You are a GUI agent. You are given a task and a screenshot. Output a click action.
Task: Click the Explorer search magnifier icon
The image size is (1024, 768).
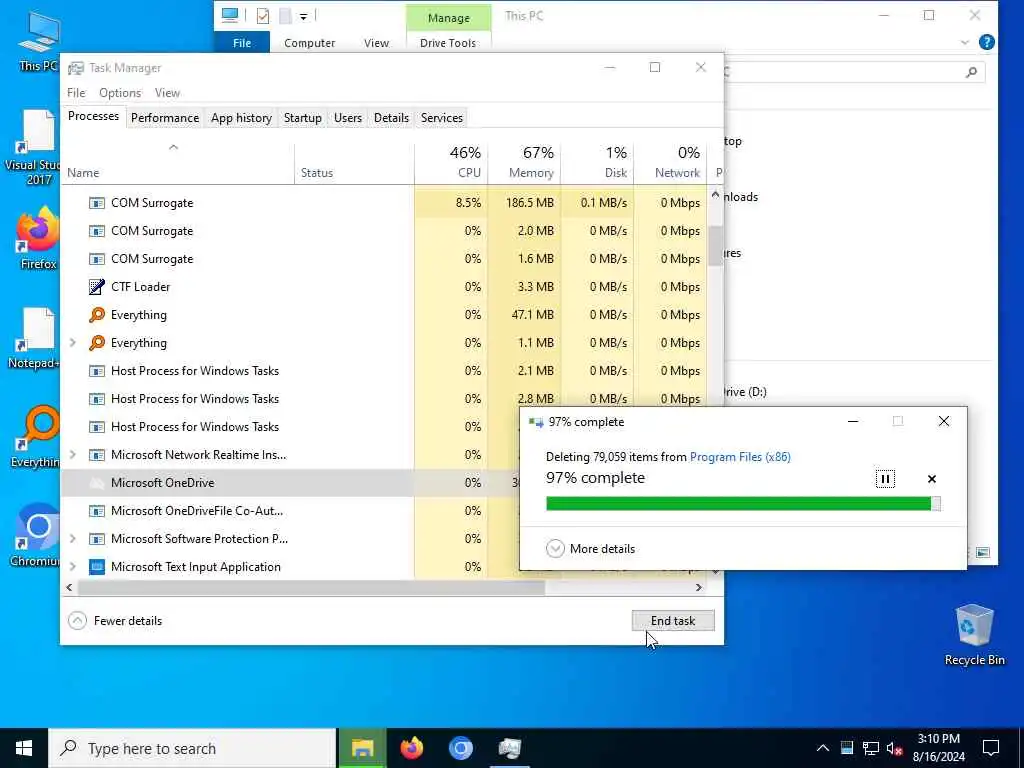[971, 72]
